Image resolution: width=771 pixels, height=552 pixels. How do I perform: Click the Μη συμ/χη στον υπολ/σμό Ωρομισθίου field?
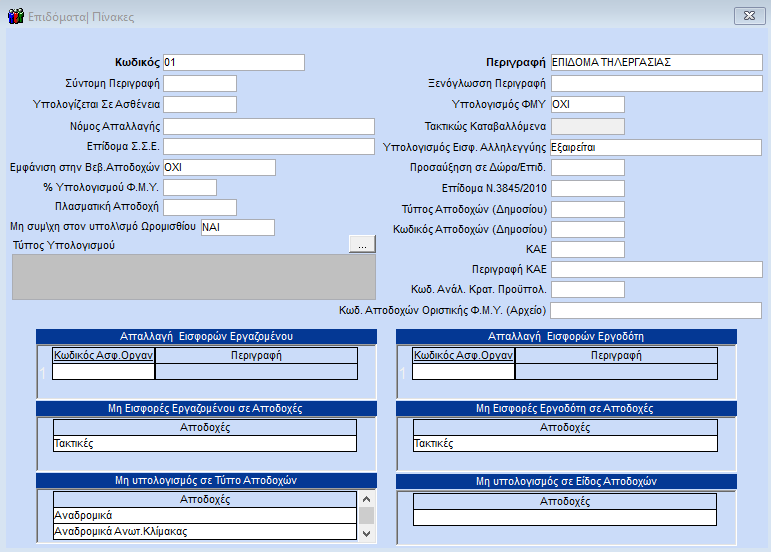(x=237, y=228)
